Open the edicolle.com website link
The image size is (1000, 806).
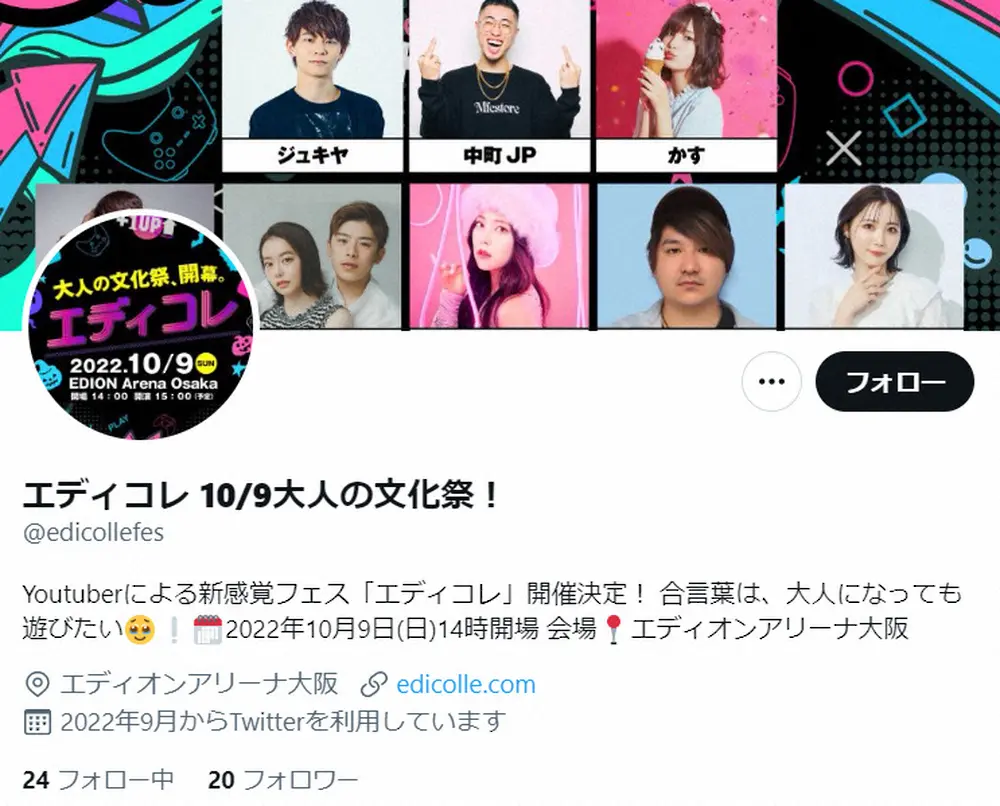click(x=466, y=684)
